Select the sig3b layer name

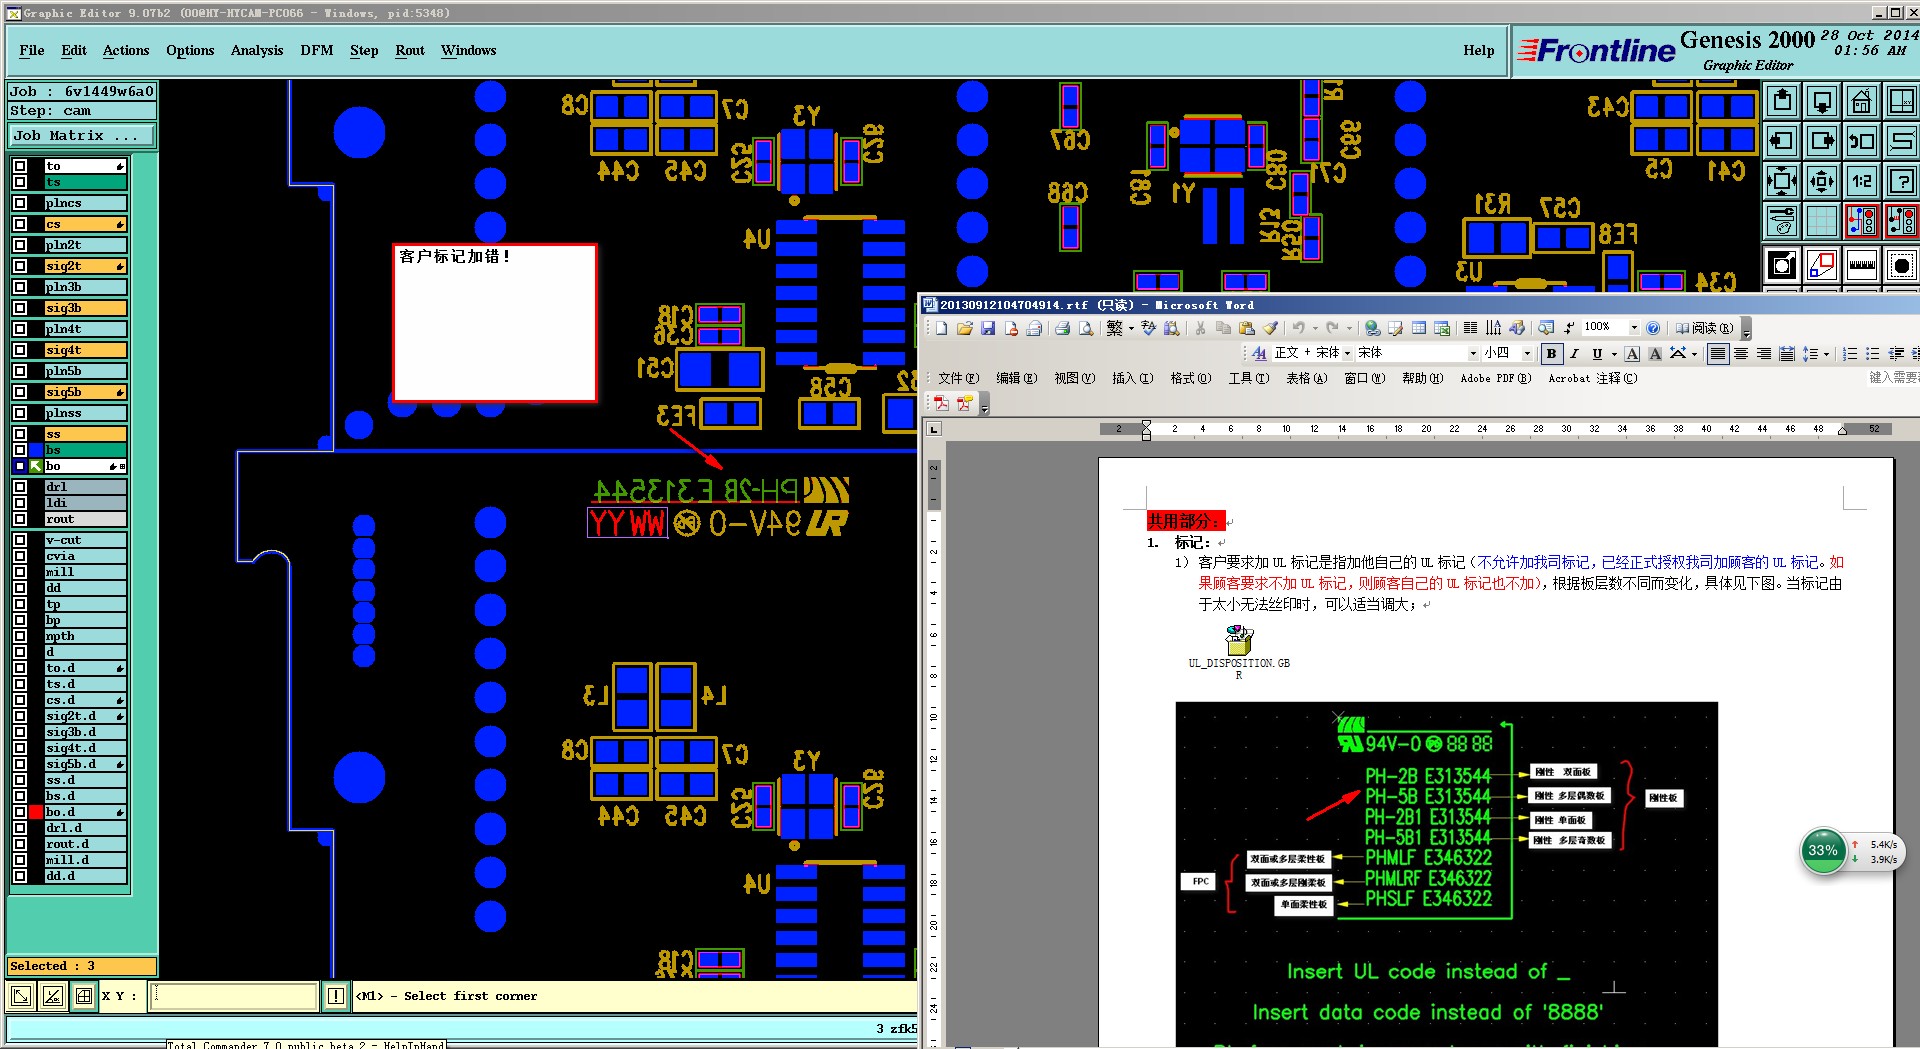point(86,308)
